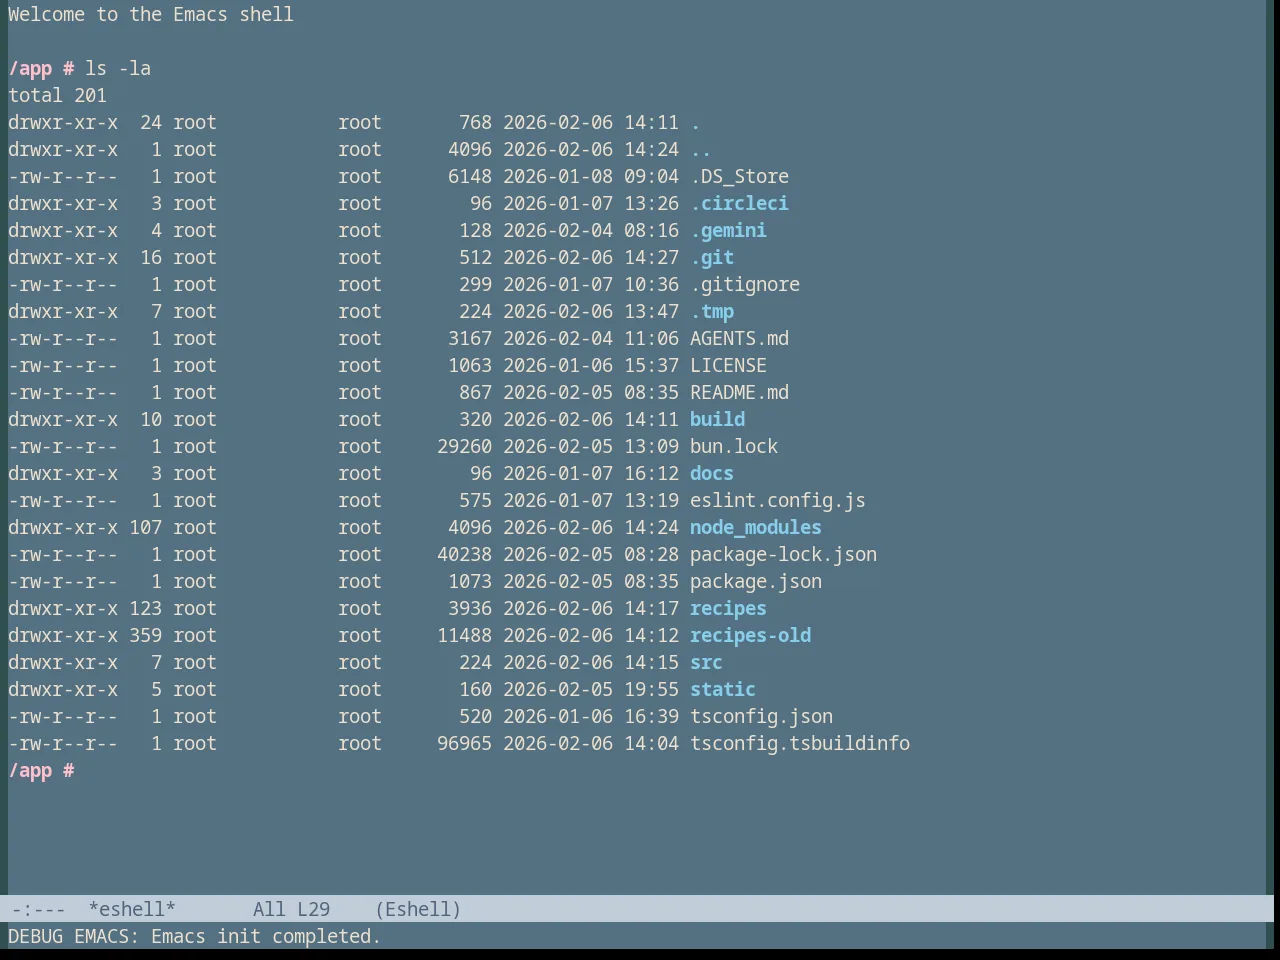Click the '..' parent directory entry

click(x=701, y=149)
